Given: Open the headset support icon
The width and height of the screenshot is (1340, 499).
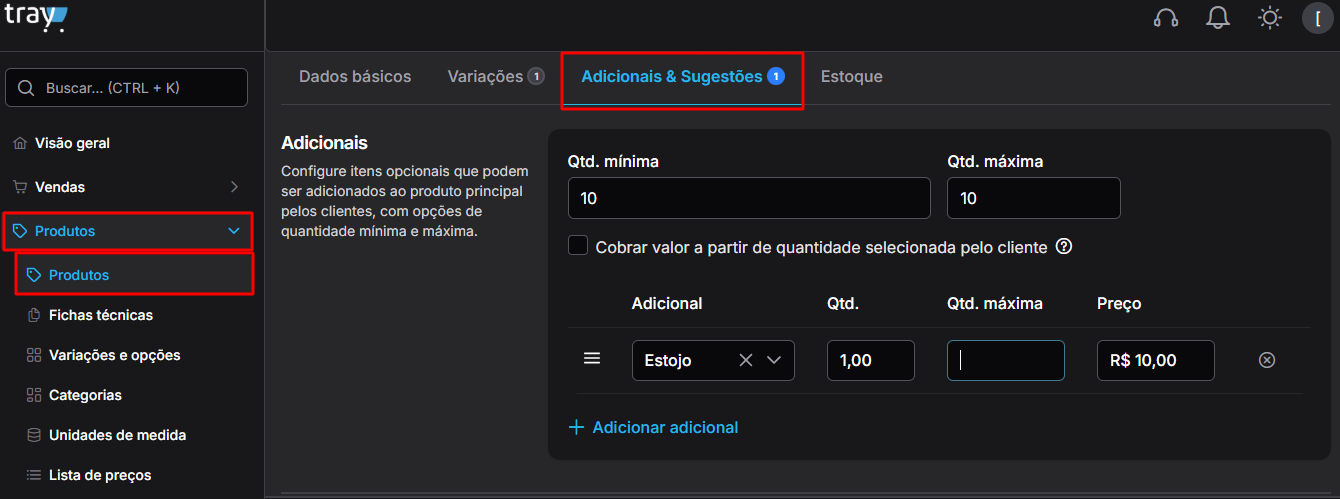Looking at the screenshot, I should [1165, 18].
